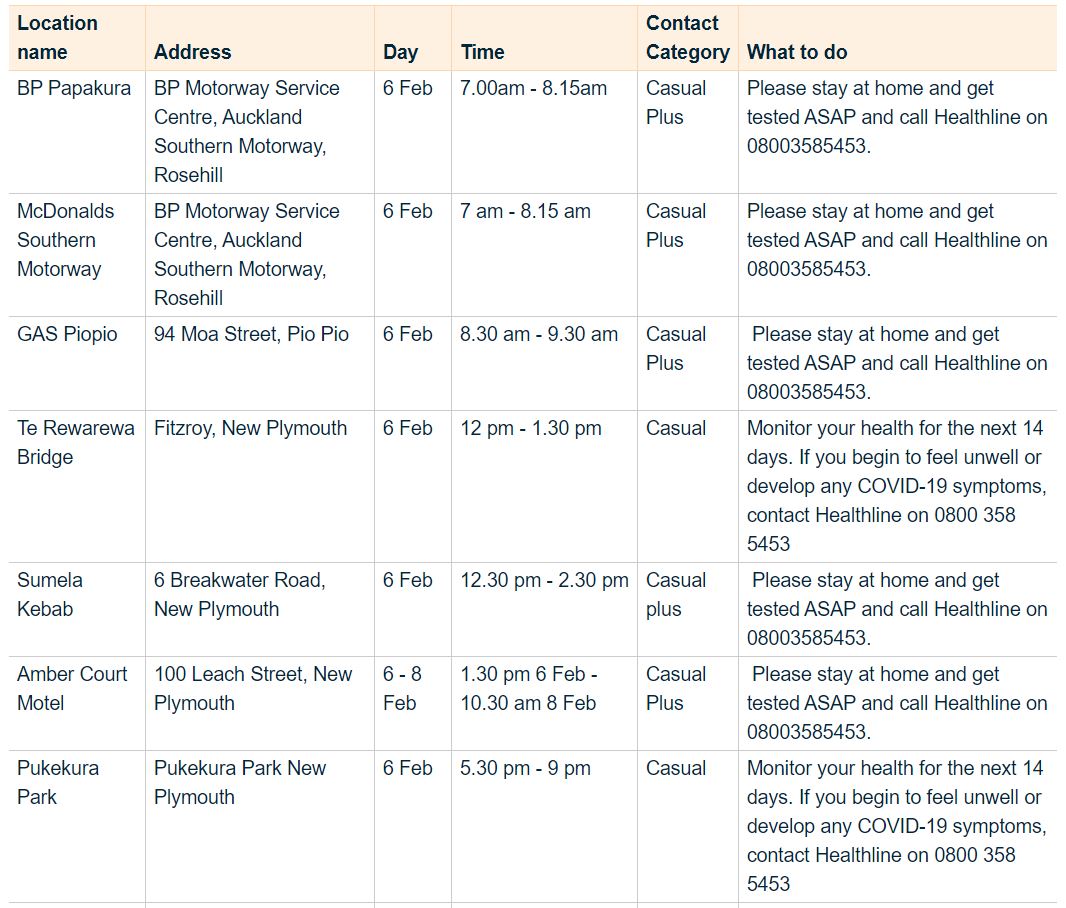
Task: Click the "5.30 pm - 9 pm" time cell
Action: point(525,768)
